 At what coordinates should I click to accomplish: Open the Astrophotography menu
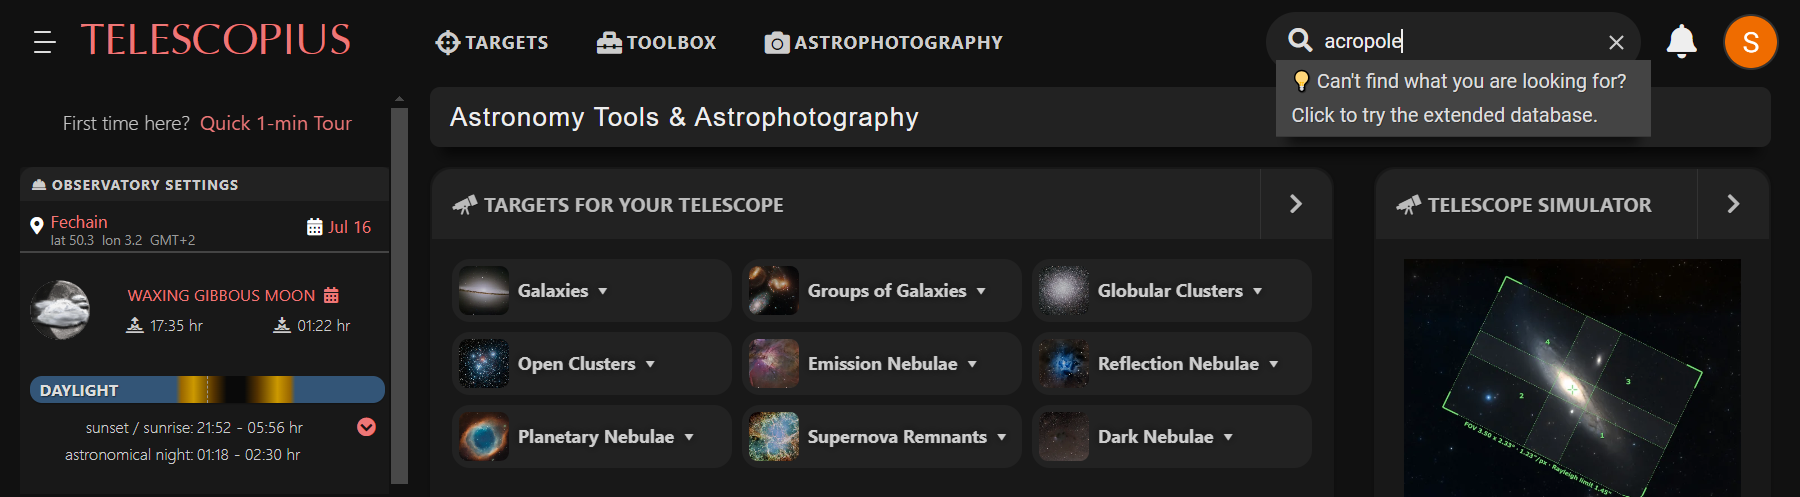(884, 42)
